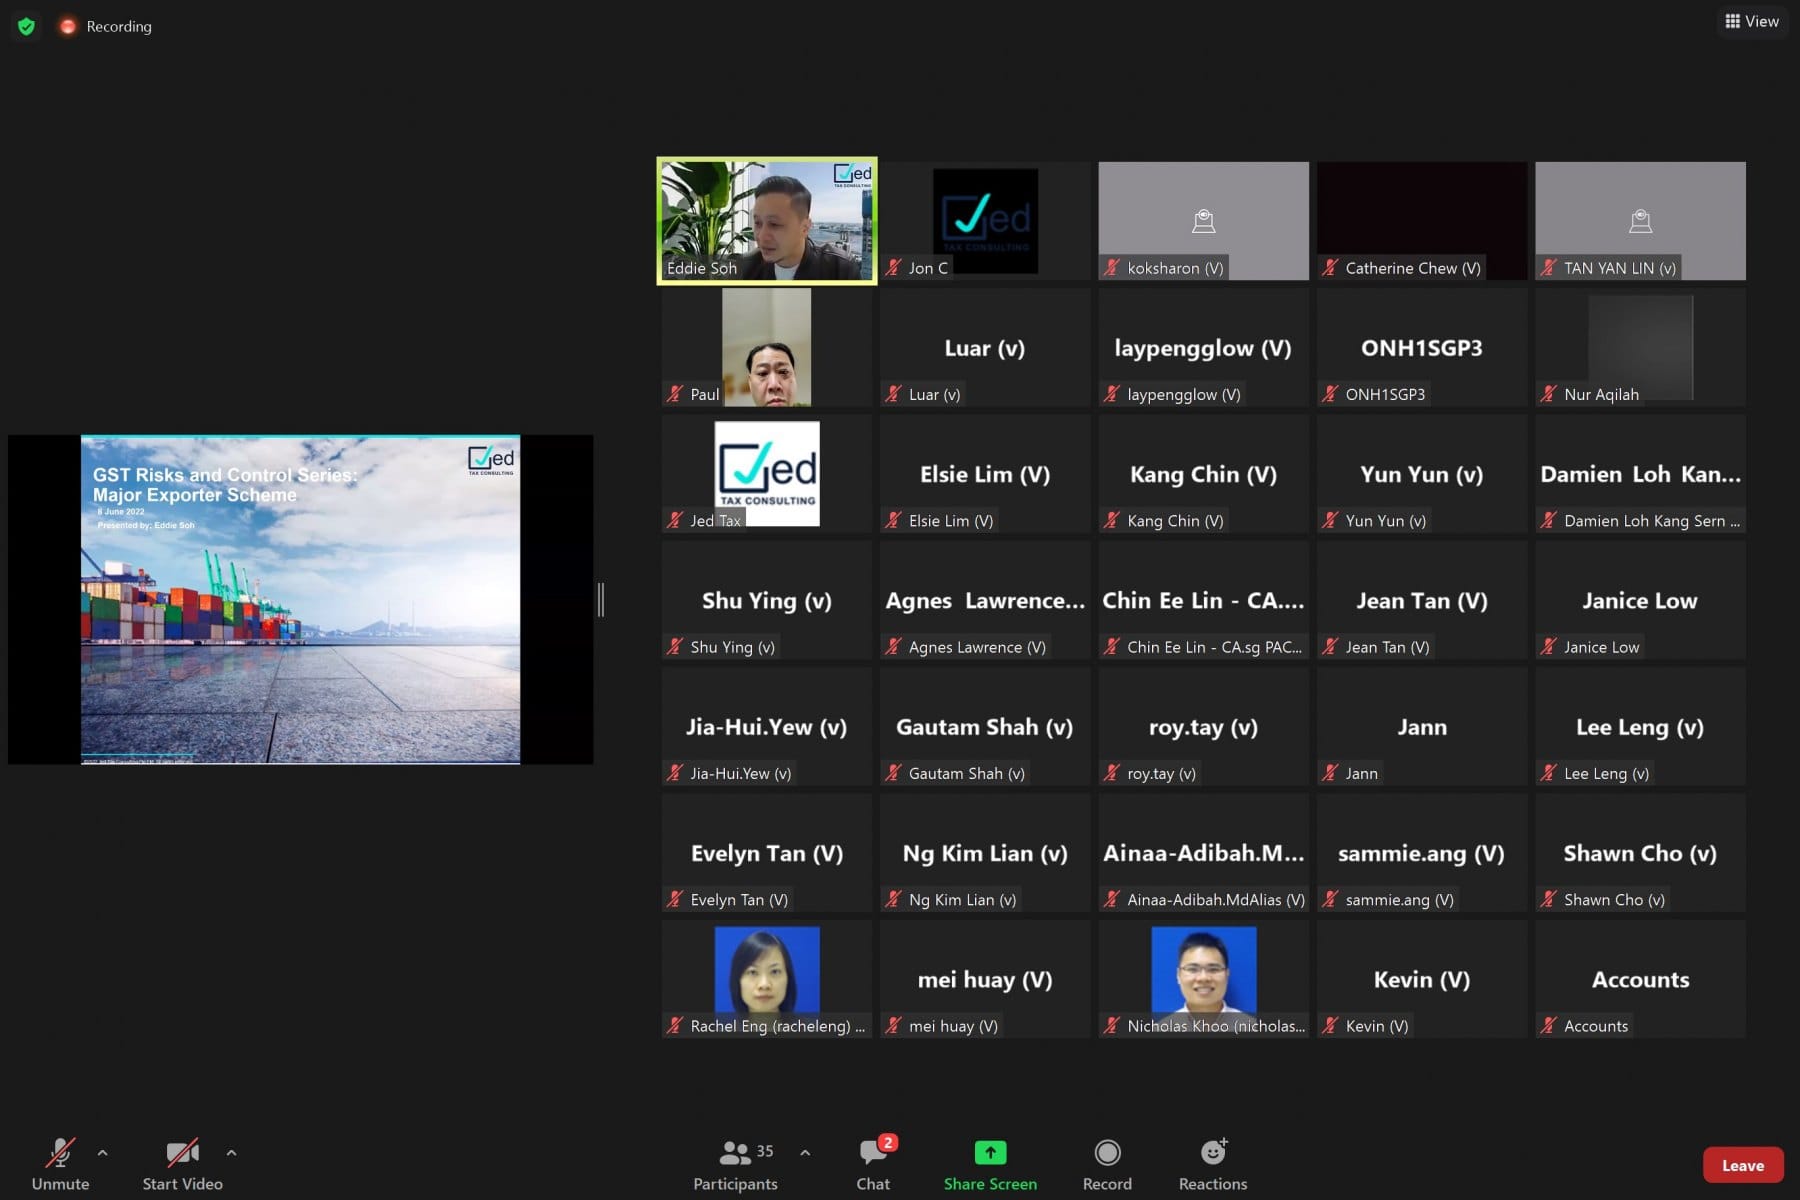Open the Chat panel
The height and width of the screenshot is (1200, 1800).
pos(873,1165)
